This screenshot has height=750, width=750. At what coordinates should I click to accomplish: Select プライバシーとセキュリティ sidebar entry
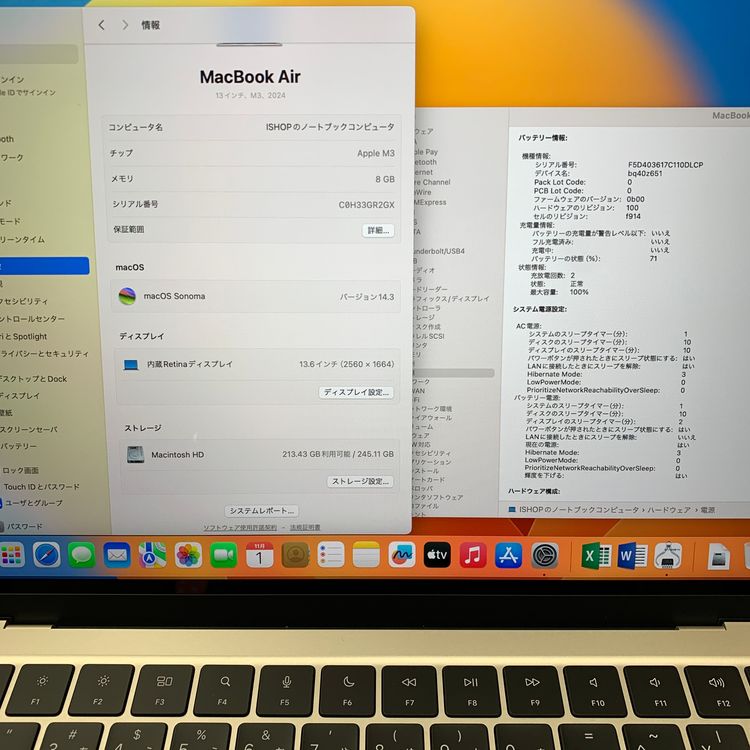pos(44,354)
